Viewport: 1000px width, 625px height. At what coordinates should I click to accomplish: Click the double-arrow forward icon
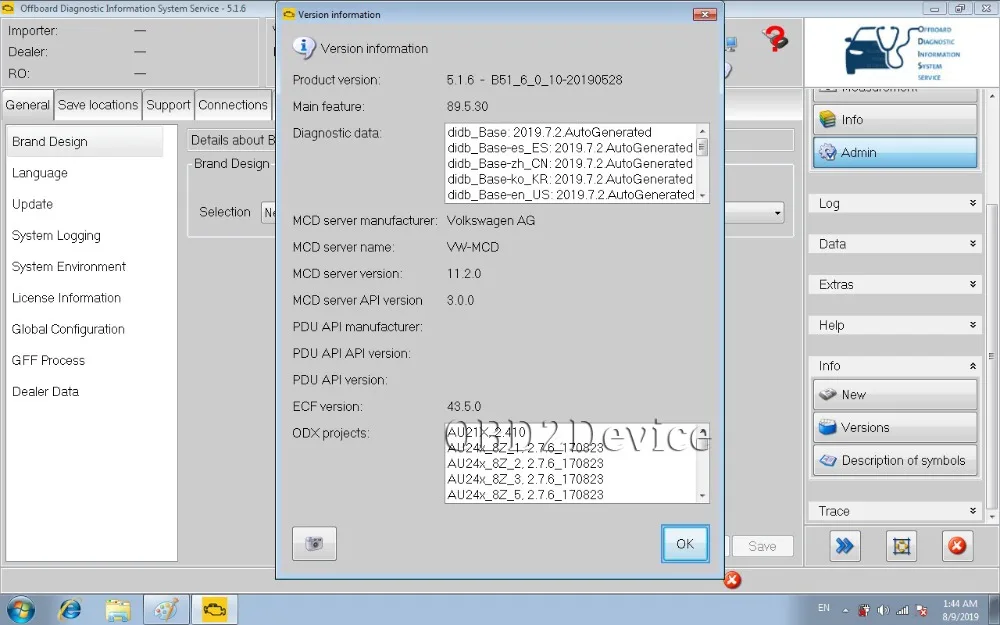(844, 546)
